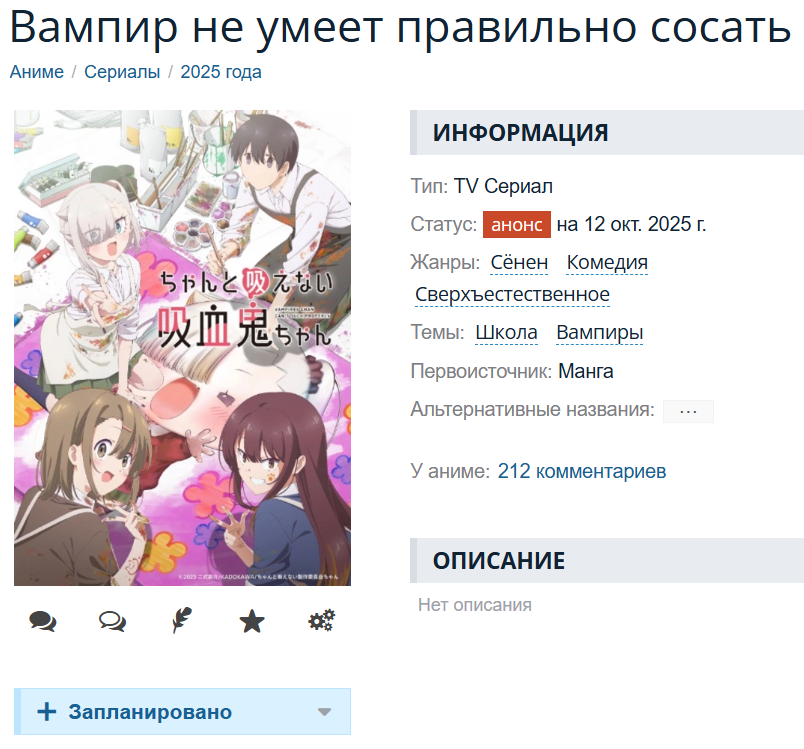This screenshot has height=749, width=804.
Task: Expand alternative names ellipsis button
Action: pos(688,411)
